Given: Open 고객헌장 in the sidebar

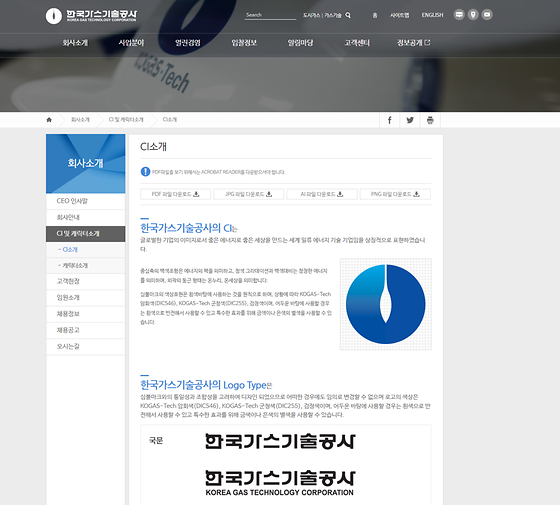Looking at the screenshot, I should point(86,281).
